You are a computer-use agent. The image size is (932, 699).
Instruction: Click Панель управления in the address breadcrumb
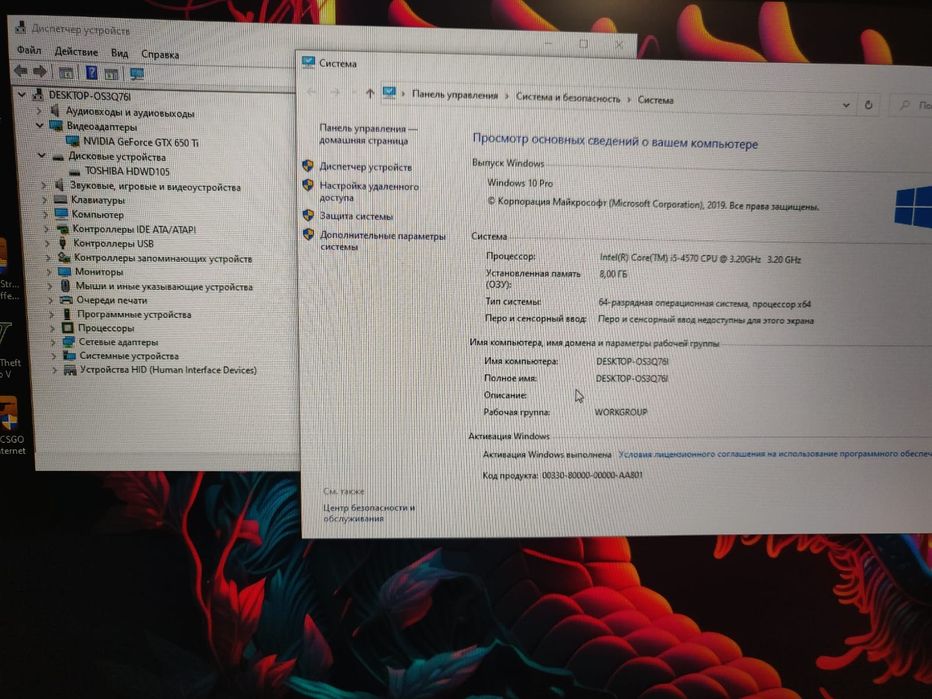pos(455,95)
